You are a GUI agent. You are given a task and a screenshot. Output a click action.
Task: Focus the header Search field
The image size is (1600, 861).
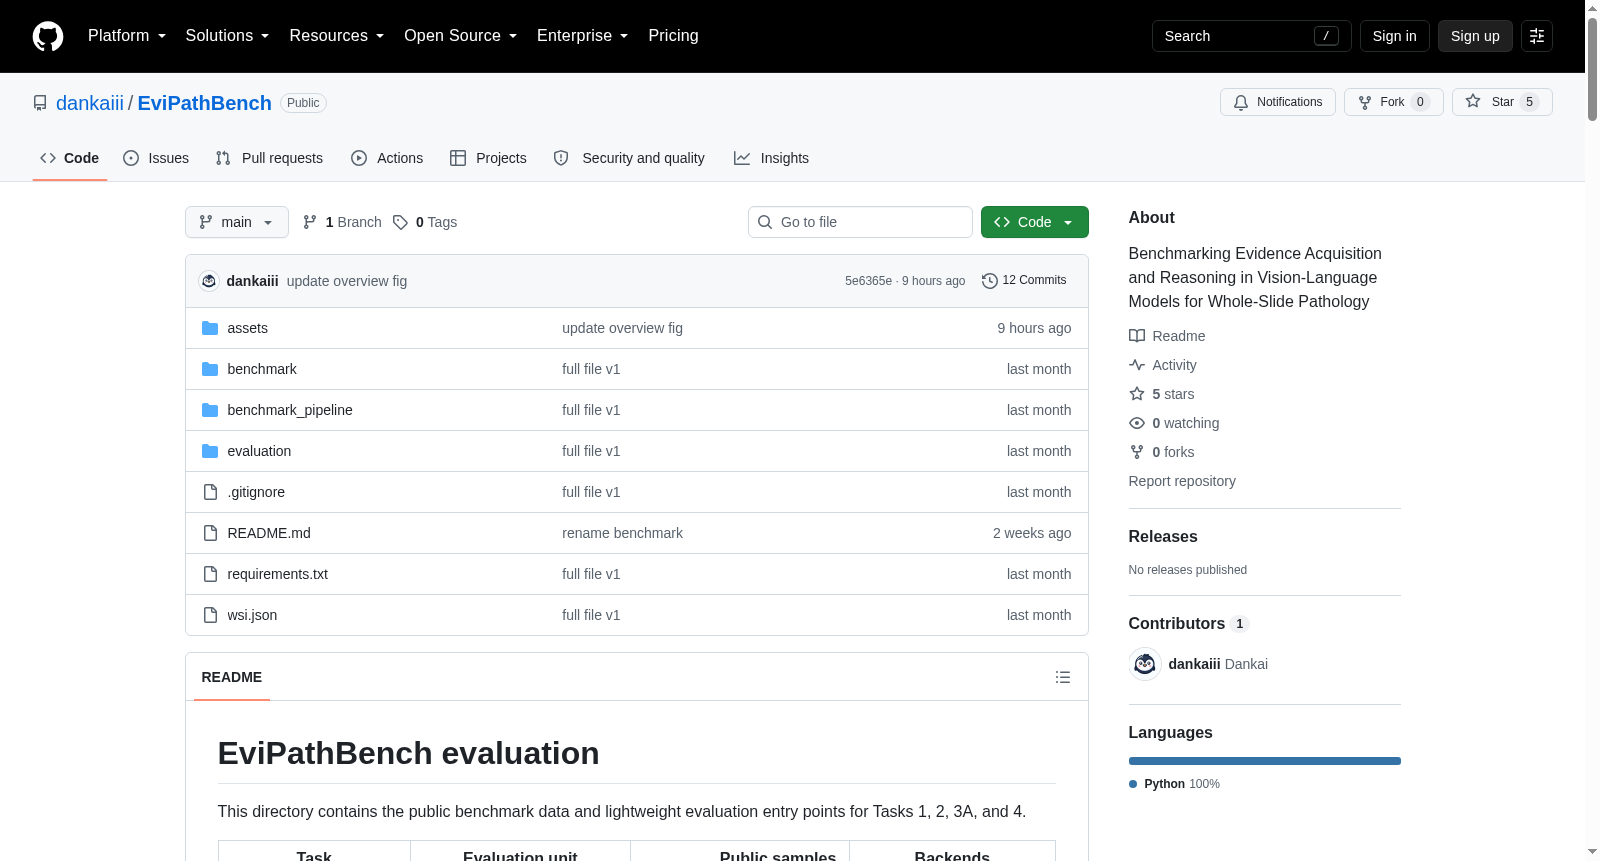(1252, 36)
